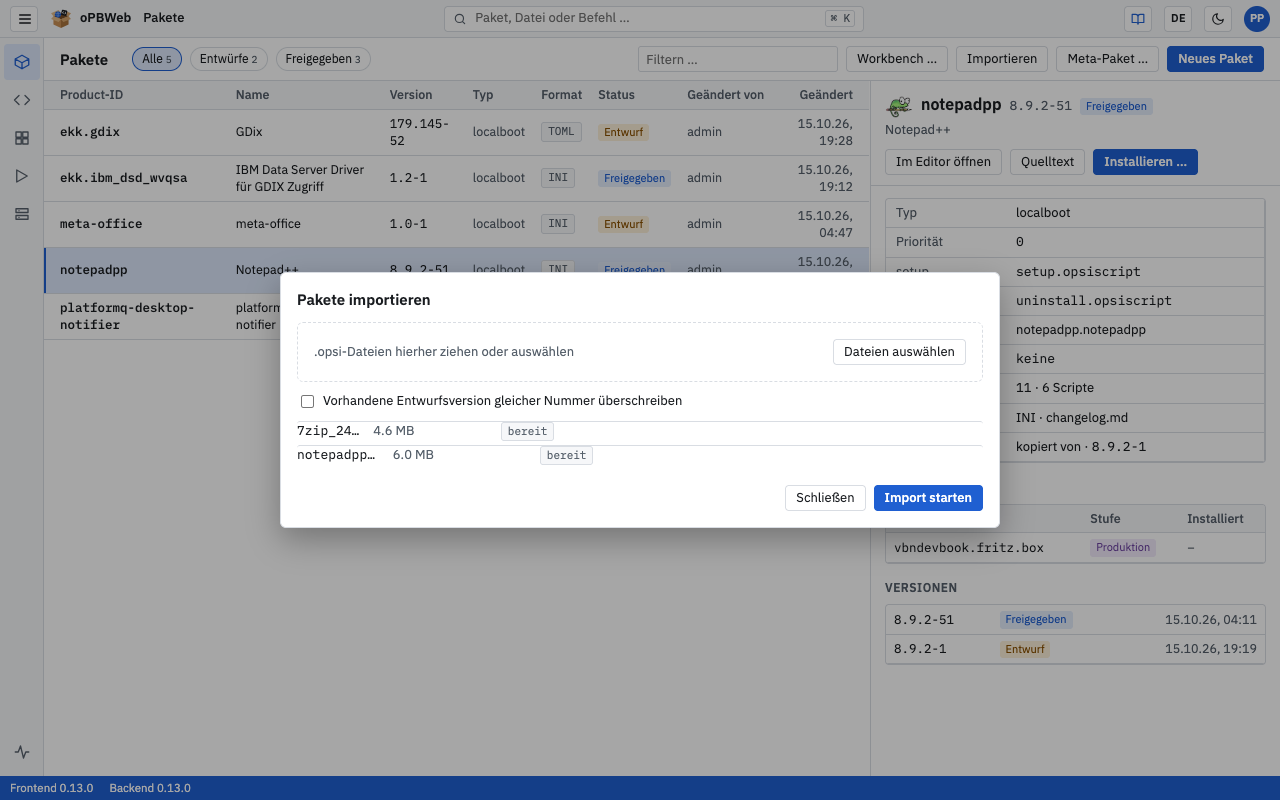Screen dimensions: 1280x800
Task: Open the play/run sidebar icon
Action: [x=22, y=176]
